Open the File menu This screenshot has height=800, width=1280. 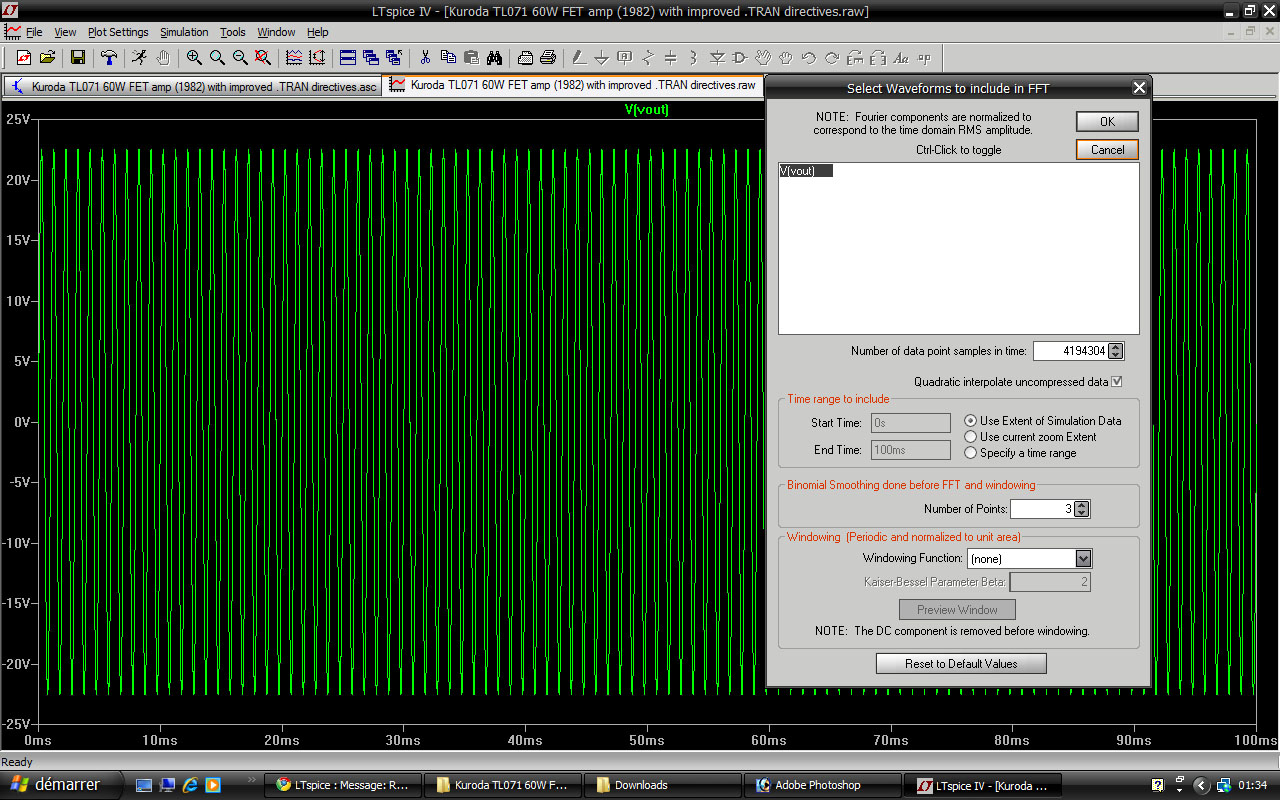click(34, 32)
